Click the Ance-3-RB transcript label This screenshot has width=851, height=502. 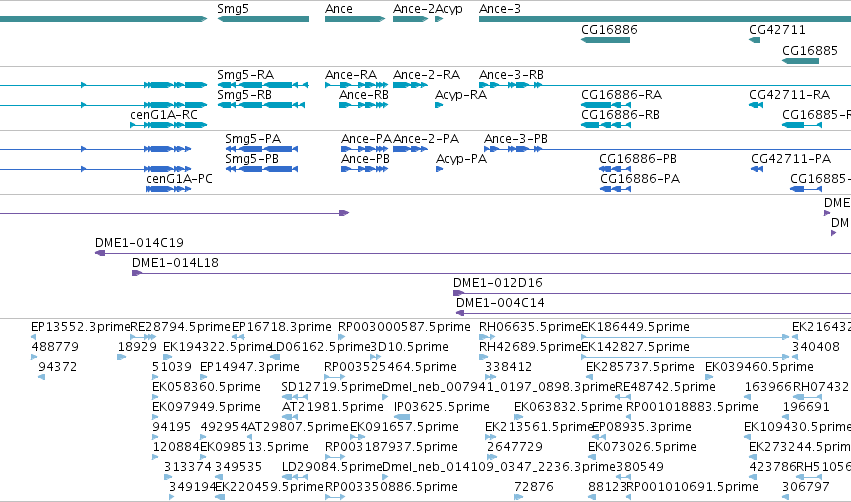coord(511,75)
